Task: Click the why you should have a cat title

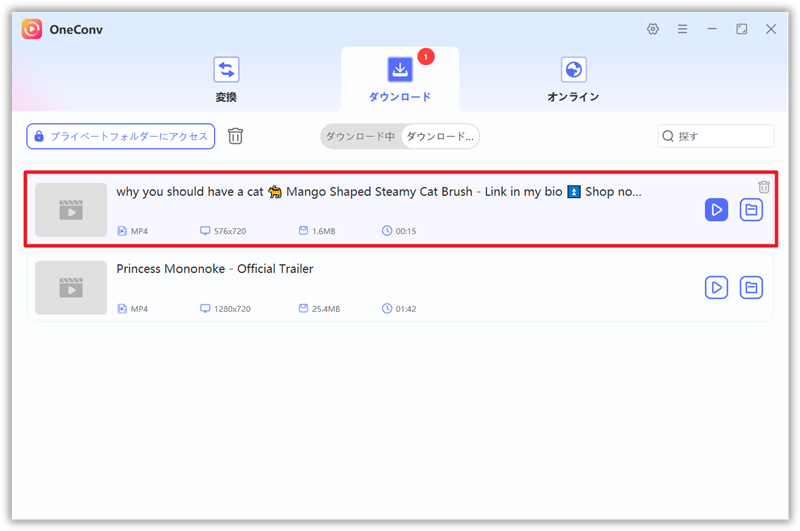Action: point(379,192)
